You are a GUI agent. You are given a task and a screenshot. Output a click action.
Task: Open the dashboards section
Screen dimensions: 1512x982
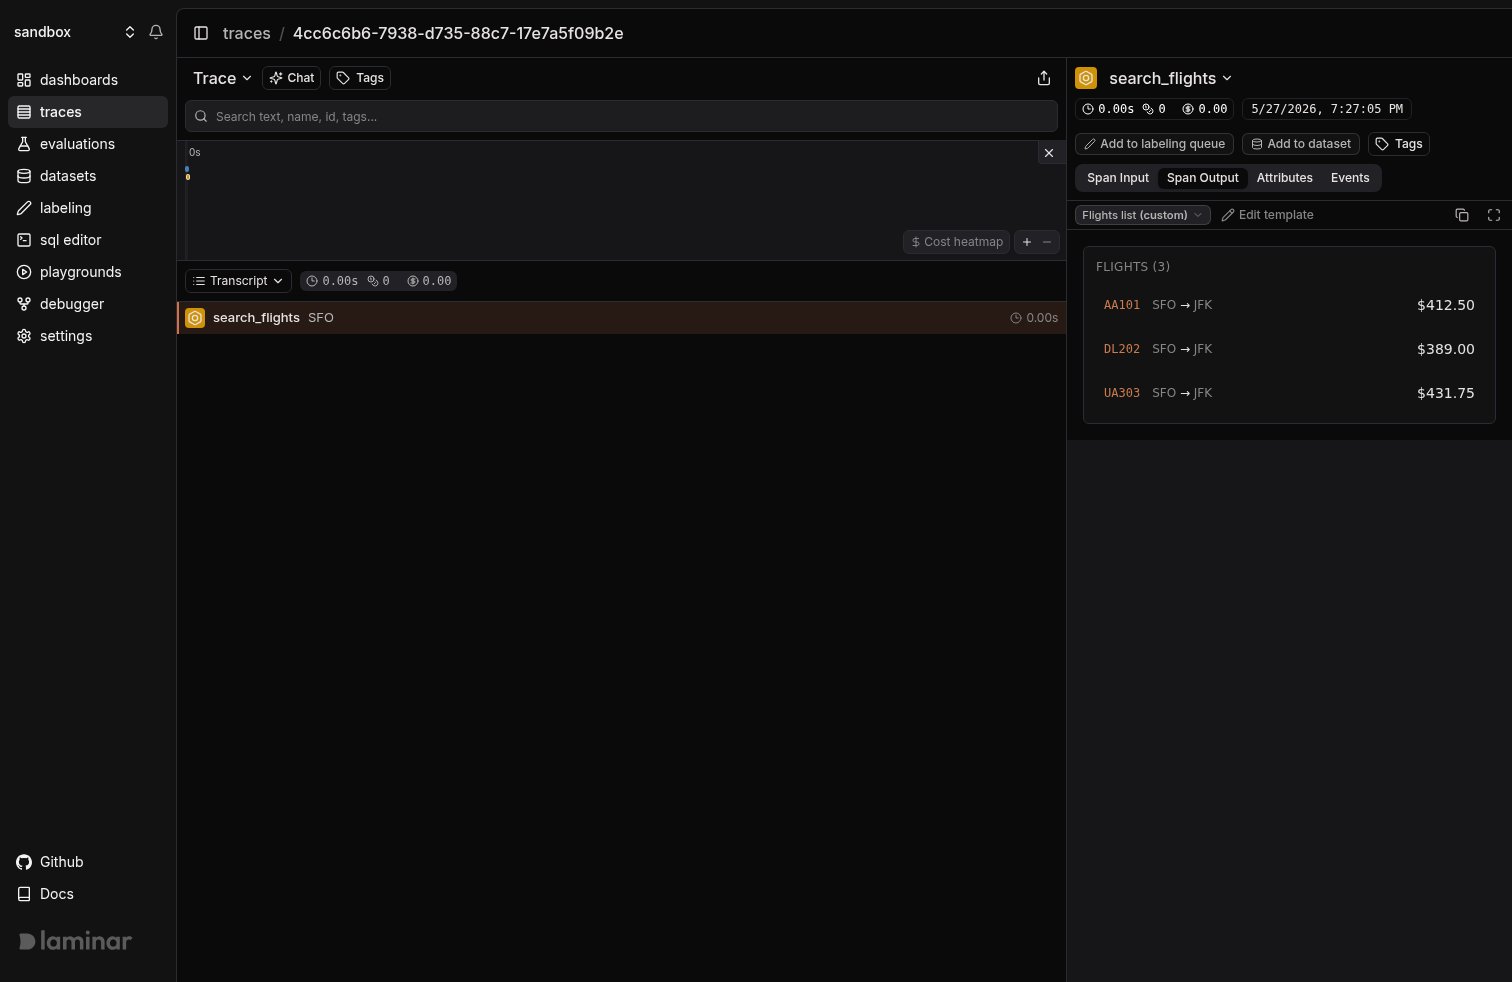[x=88, y=80]
